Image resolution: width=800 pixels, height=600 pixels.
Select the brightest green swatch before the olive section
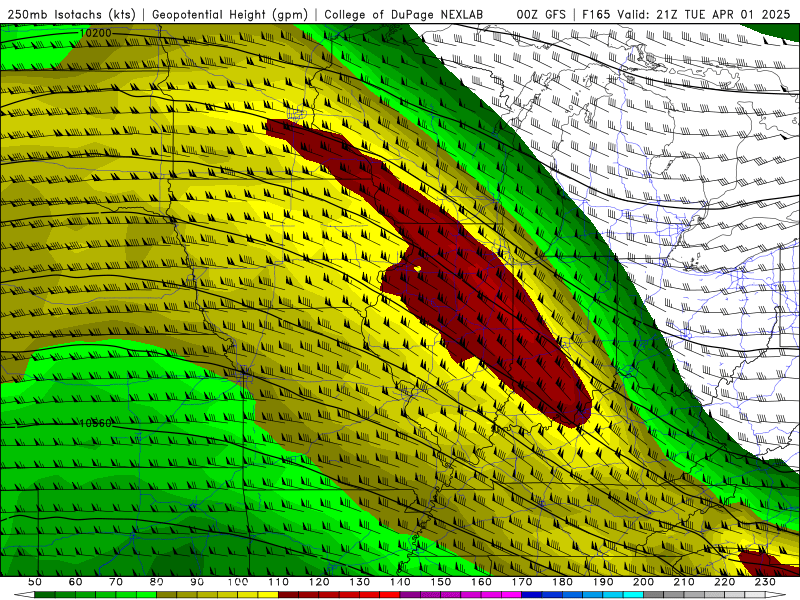point(146,595)
